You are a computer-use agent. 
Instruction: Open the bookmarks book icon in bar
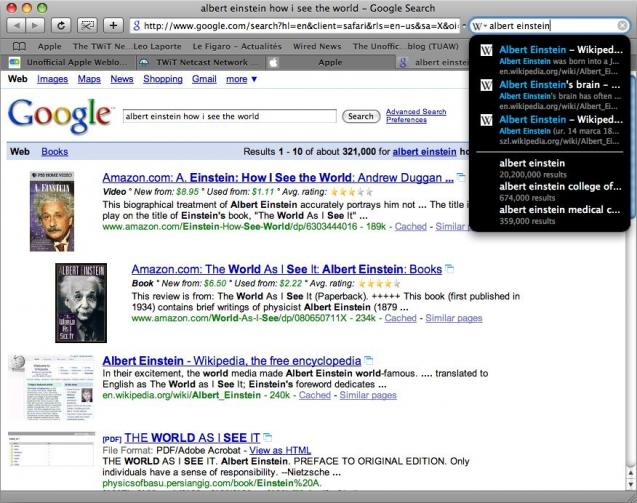(x=19, y=46)
